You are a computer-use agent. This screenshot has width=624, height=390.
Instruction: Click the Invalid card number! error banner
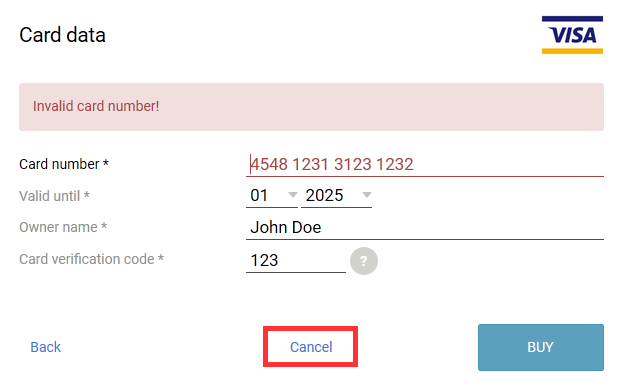[x=311, y=107]
